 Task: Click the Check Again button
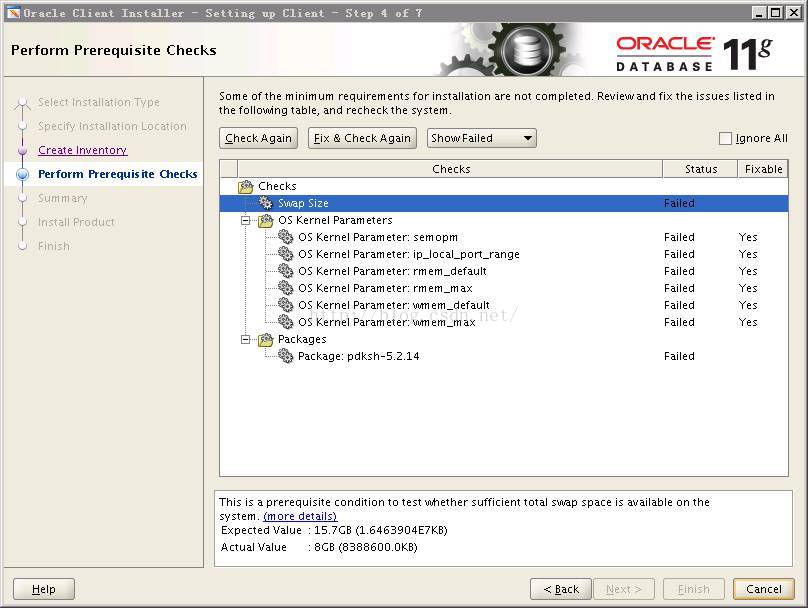[x=258, y=138]
